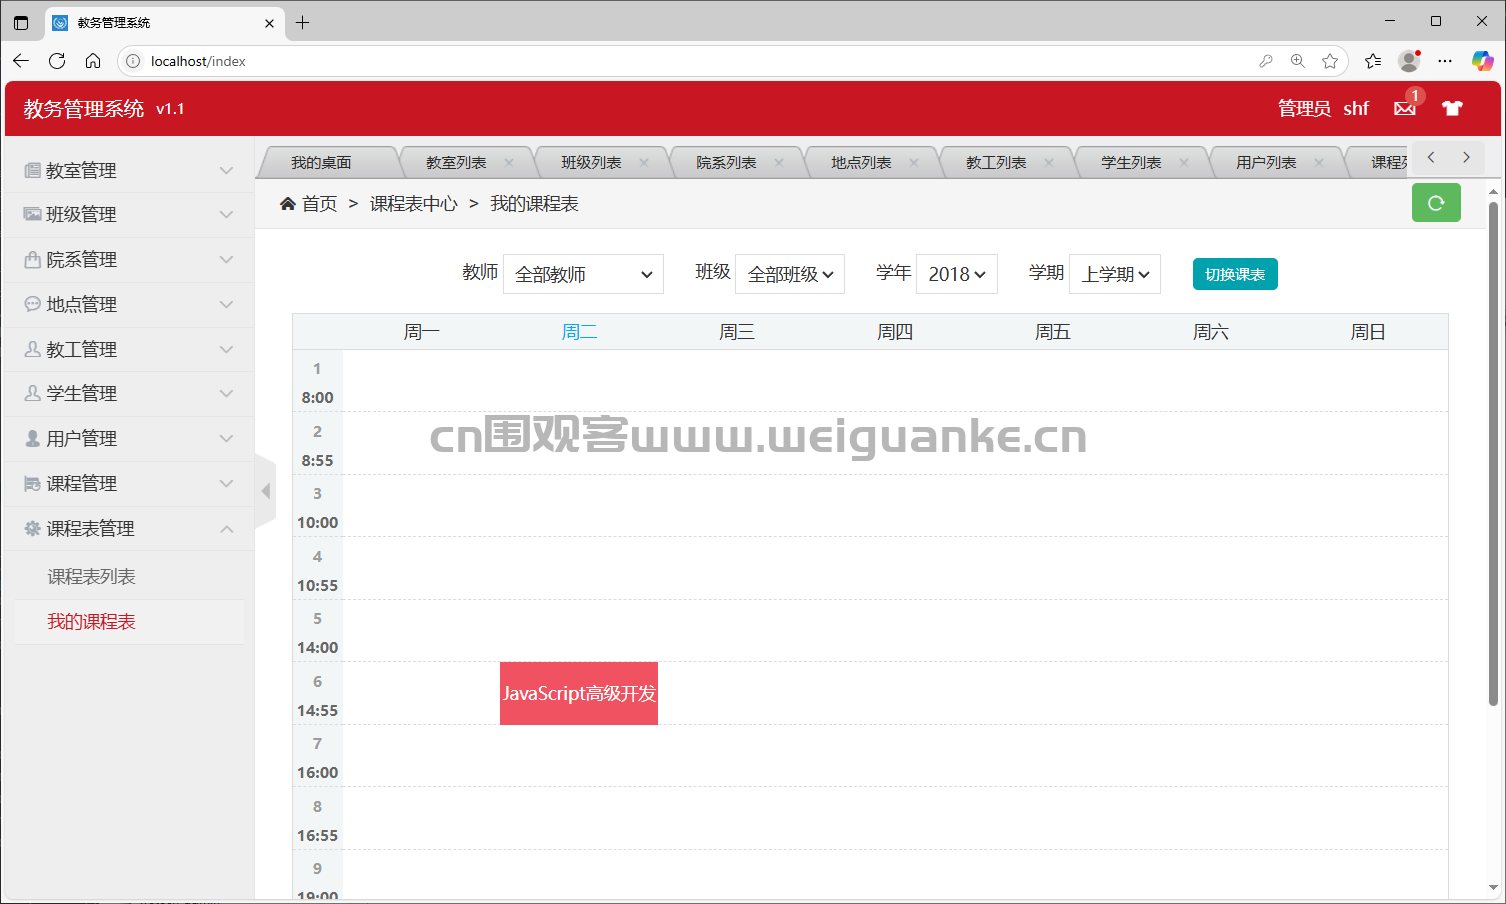This screenshot has width=1506, height=904.
Task: Open the favorites list icon
Action: pyautogui.click(x=1373, y=61)
